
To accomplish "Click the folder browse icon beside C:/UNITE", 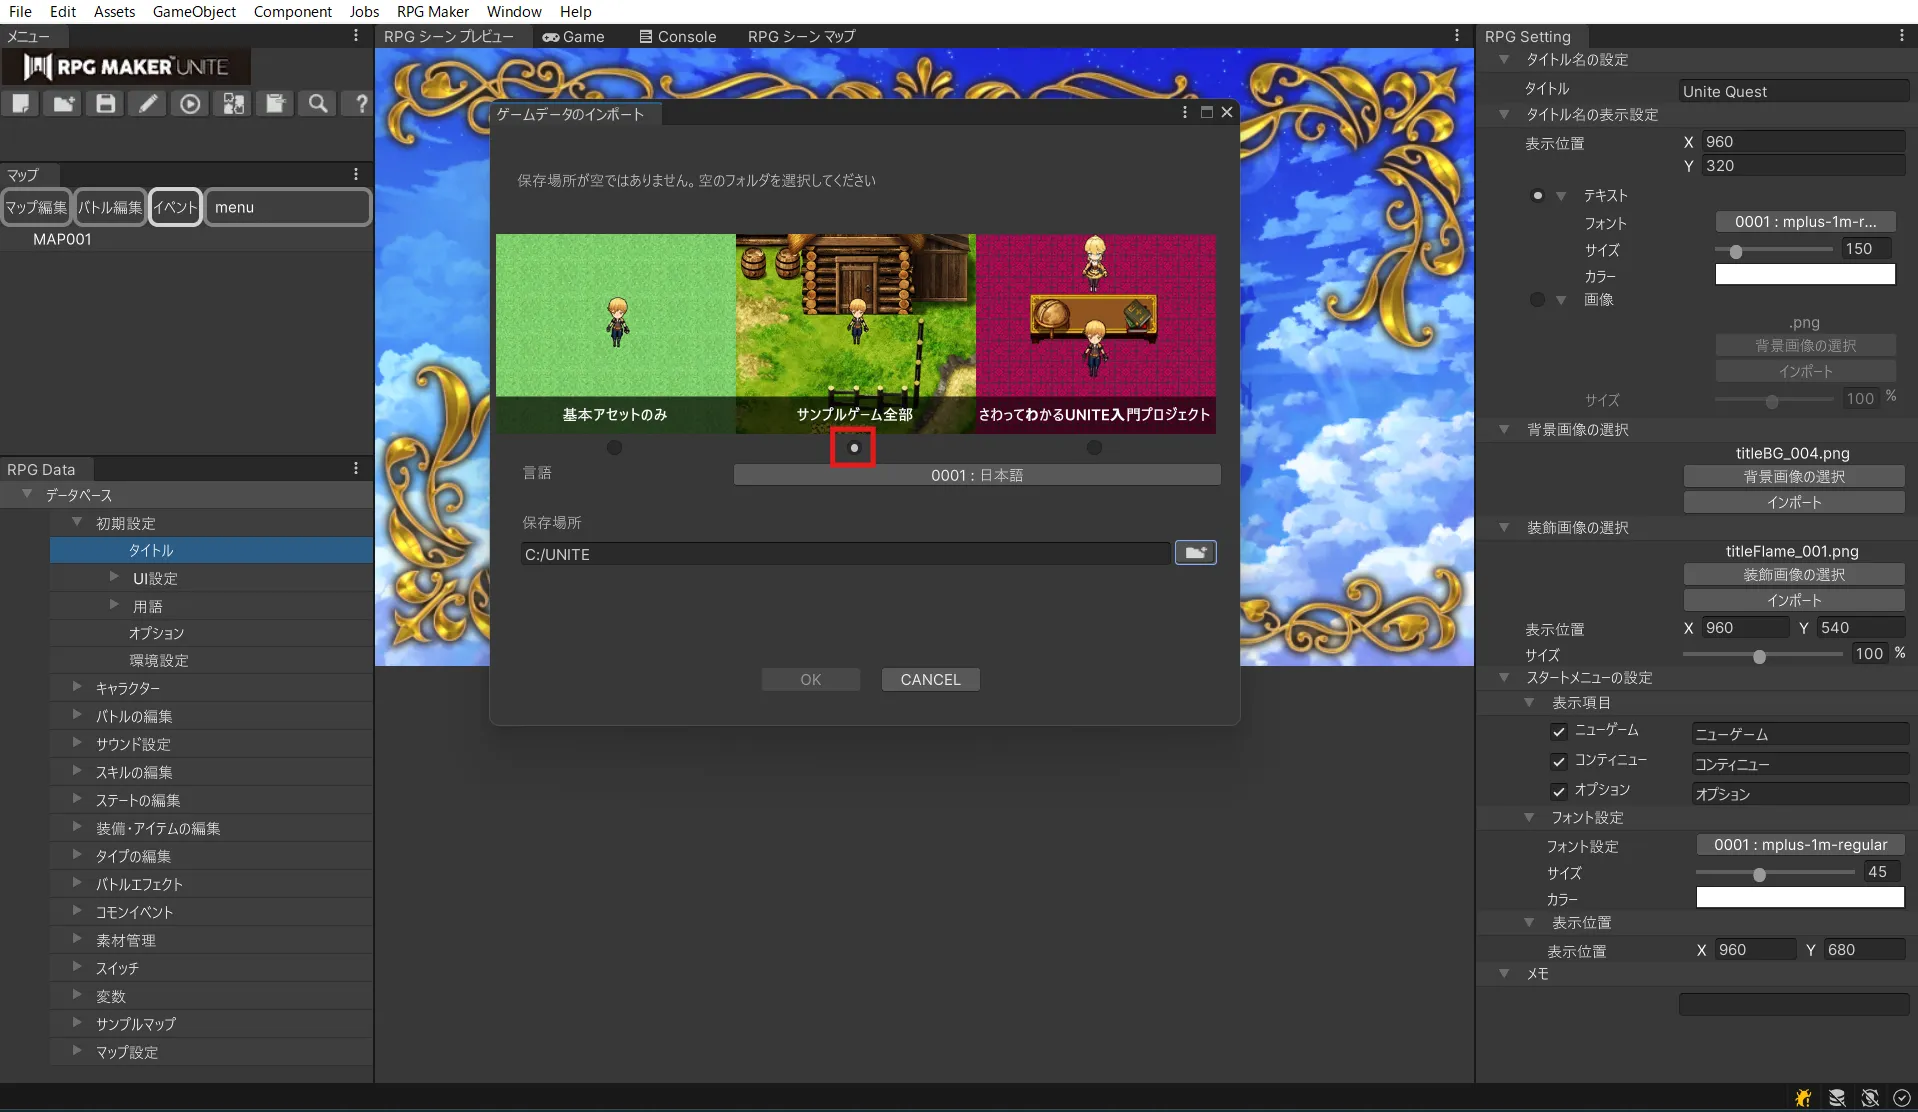I will [x=1195, y=553].
